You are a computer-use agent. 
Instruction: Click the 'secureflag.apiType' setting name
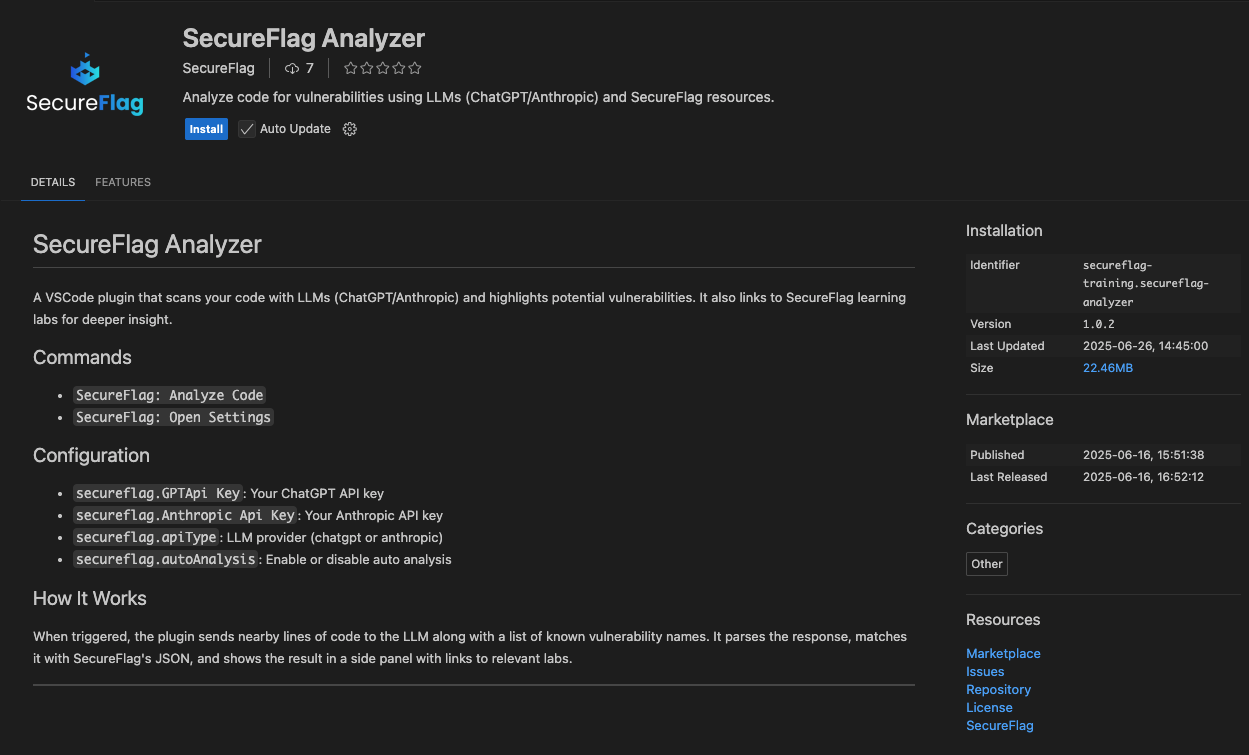point(146,537)
